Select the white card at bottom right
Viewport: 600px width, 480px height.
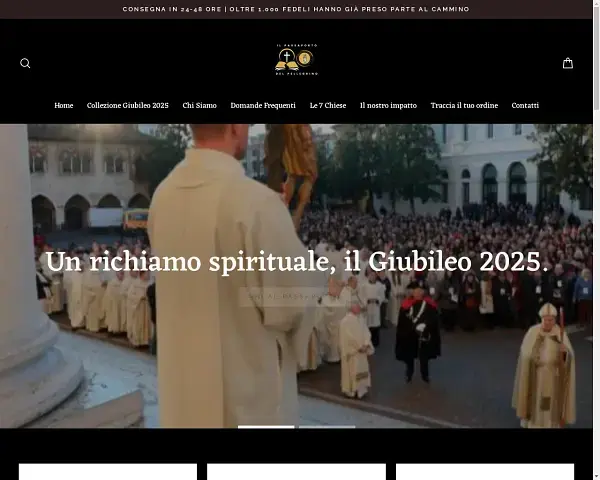click(x=485, y=471)
